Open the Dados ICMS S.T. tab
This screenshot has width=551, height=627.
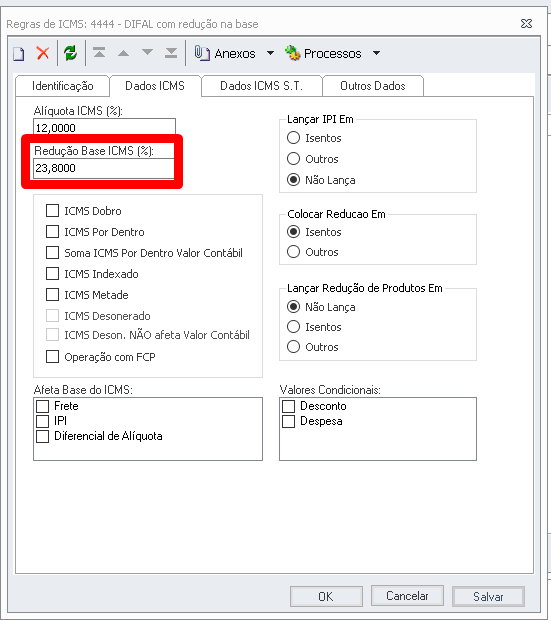click(x=262, y=86)
